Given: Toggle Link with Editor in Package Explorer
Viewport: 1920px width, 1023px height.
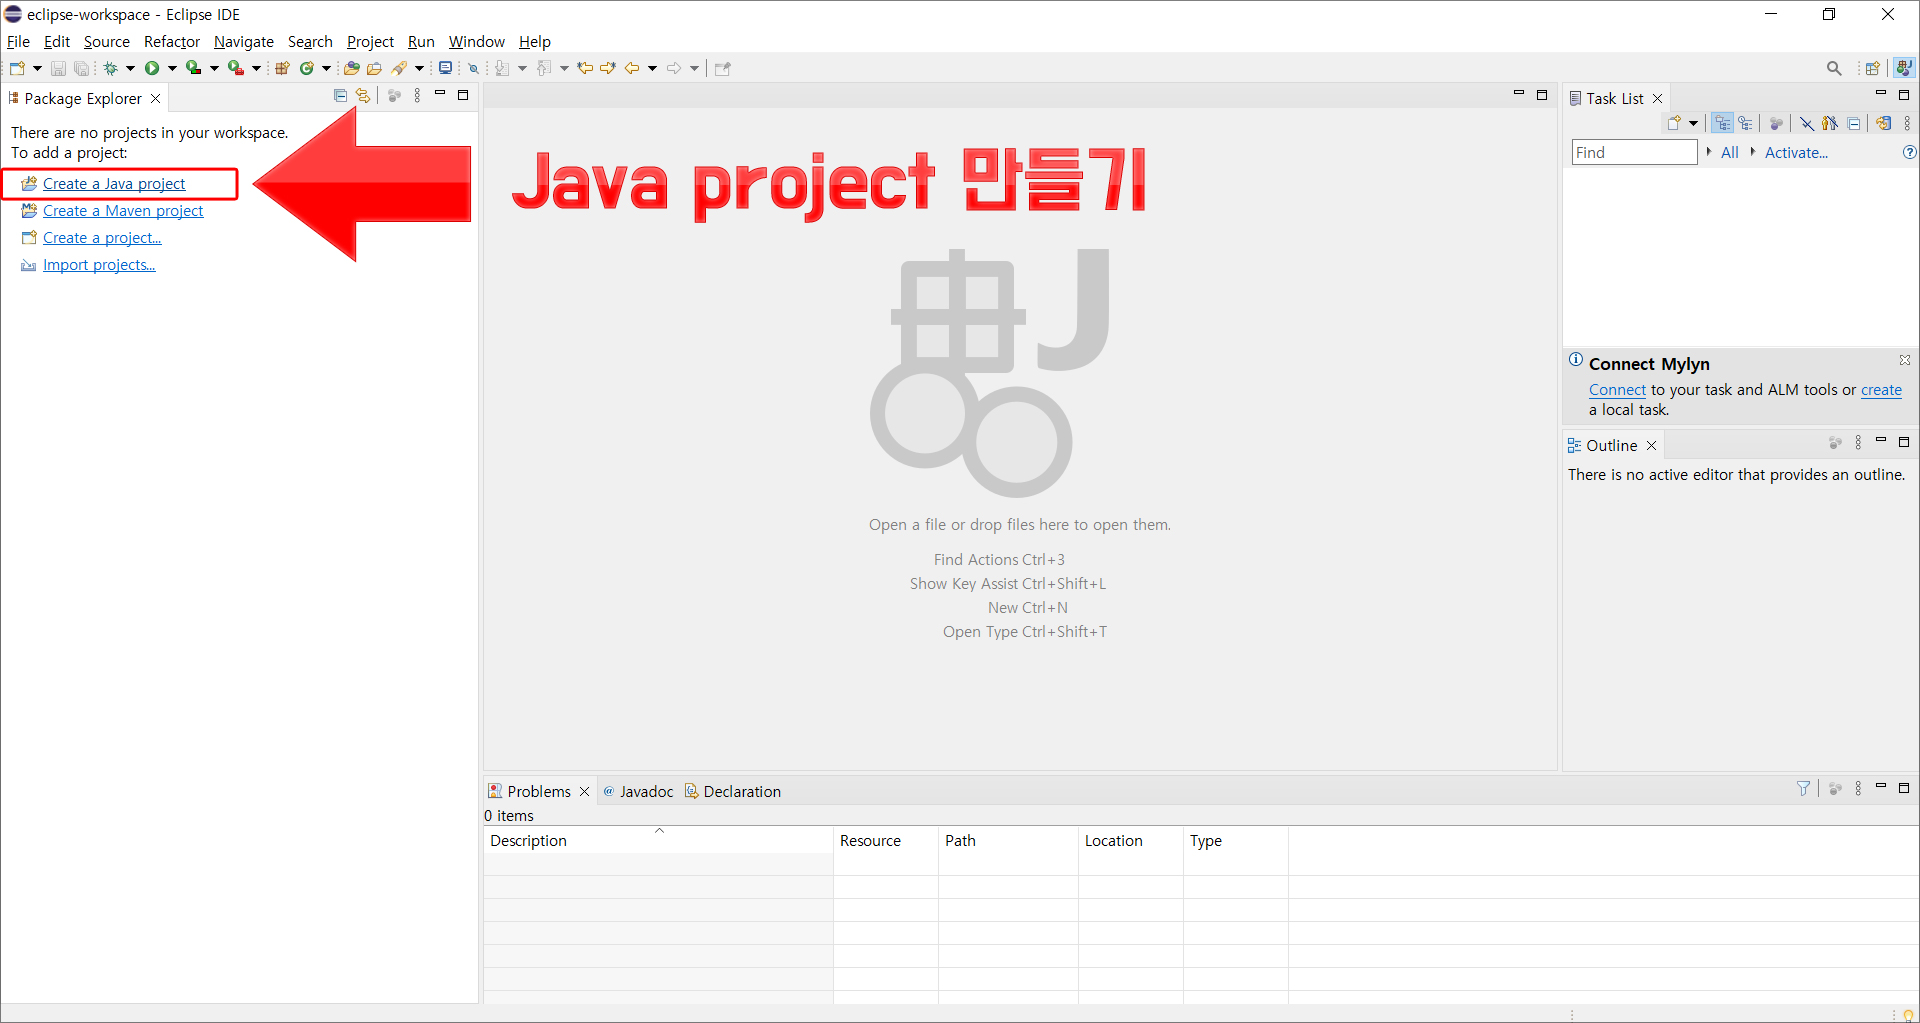Looking at the screenshot, I should tap(363, 95).
